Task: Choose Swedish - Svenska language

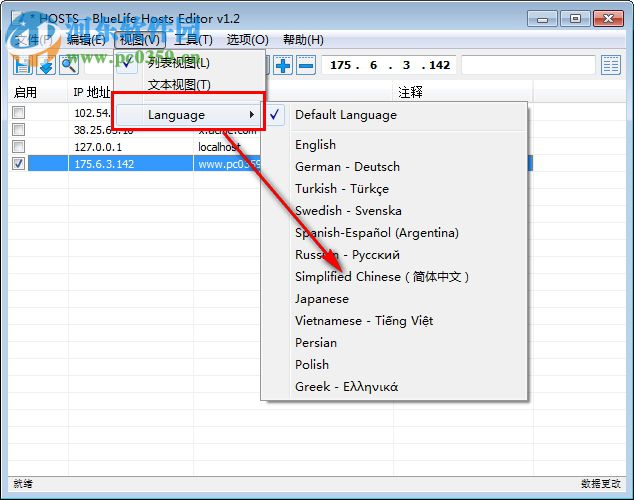Action: coord(394,211)
